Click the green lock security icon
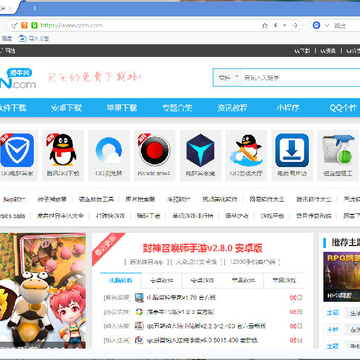 point(34,25)
